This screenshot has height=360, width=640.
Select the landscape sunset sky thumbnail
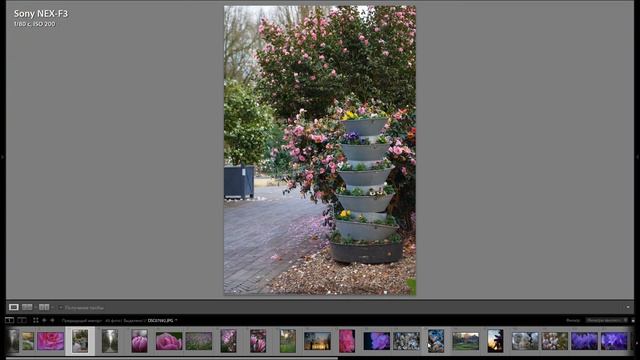click(317, 341)
